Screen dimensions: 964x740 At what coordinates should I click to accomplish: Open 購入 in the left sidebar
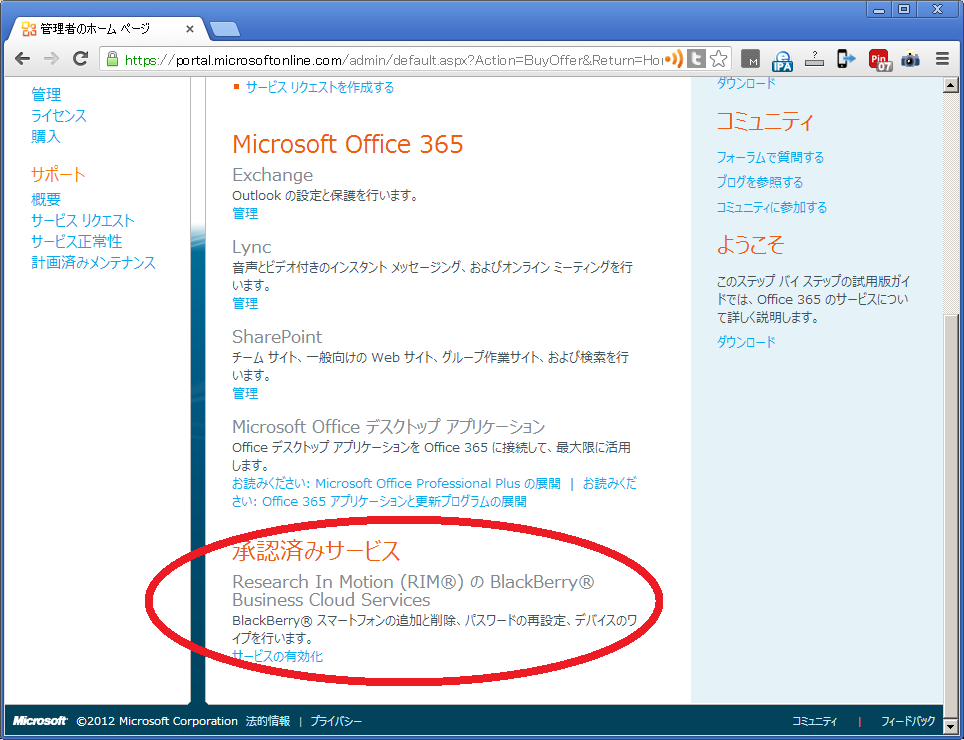[x=46, y=136]
